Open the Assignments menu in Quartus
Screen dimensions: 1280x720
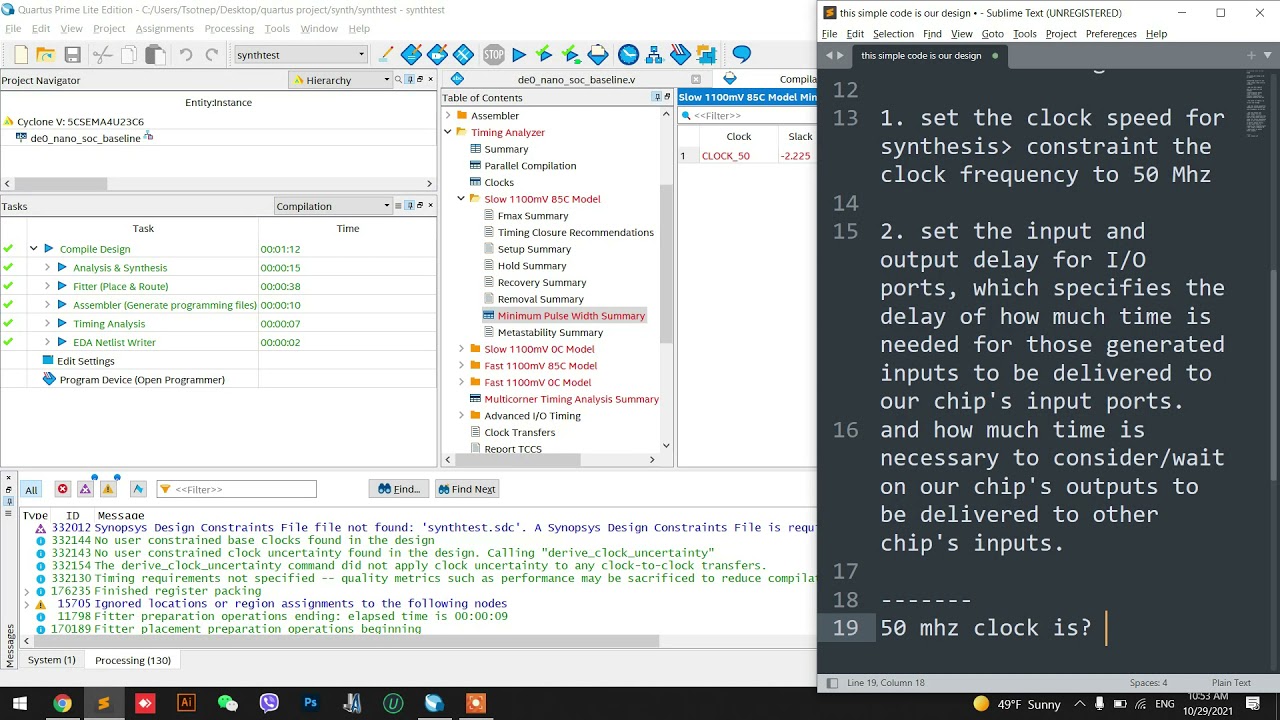coord(164,28)
